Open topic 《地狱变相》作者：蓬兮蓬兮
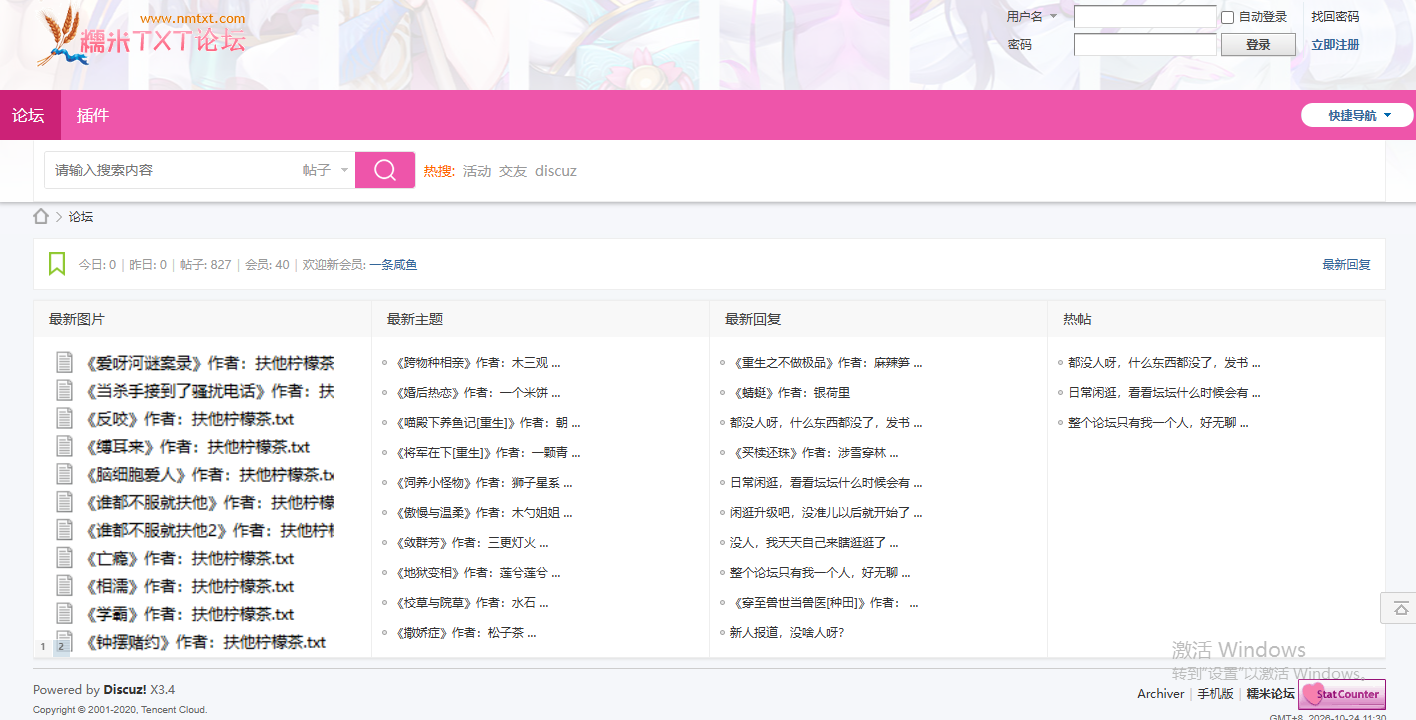This screenshot has height=720, width=1416. 478,573
